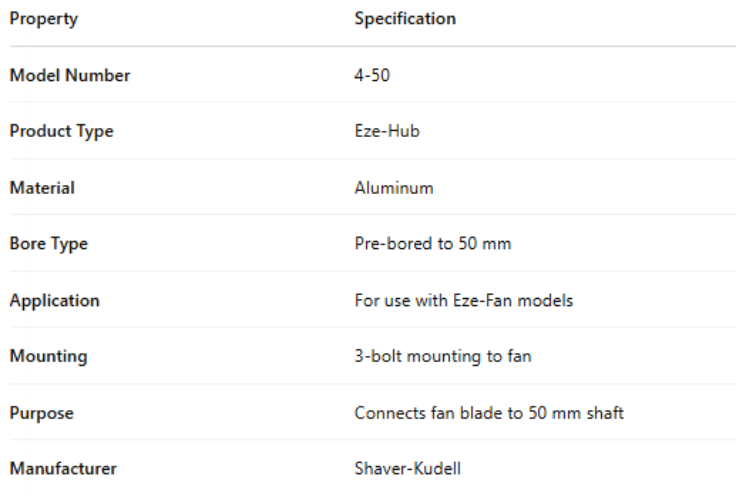The width and height of the screenshot is (736, 500).
Task: Click the Aluminum material value
Action: pos(394,187)
